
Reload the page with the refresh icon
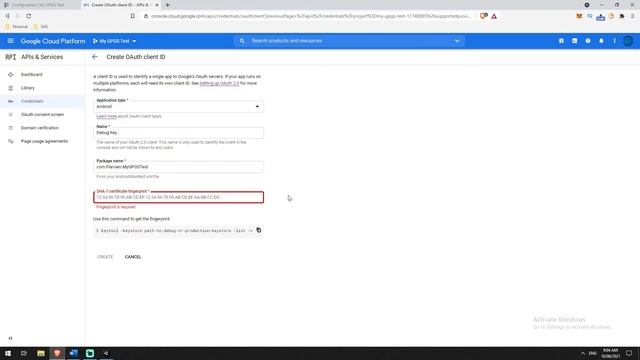pyautogui.click(x=29, y=16)
